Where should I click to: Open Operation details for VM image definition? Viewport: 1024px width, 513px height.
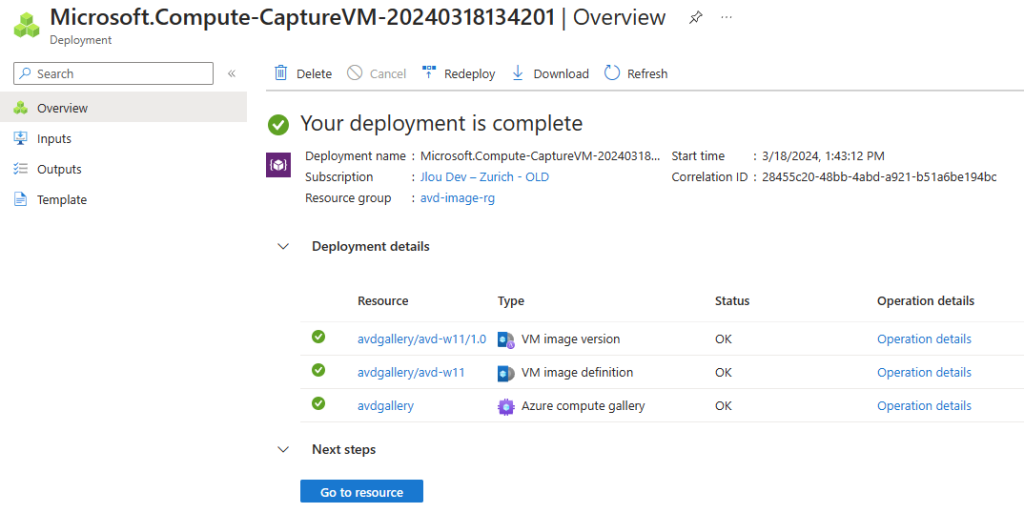point(924,372)
